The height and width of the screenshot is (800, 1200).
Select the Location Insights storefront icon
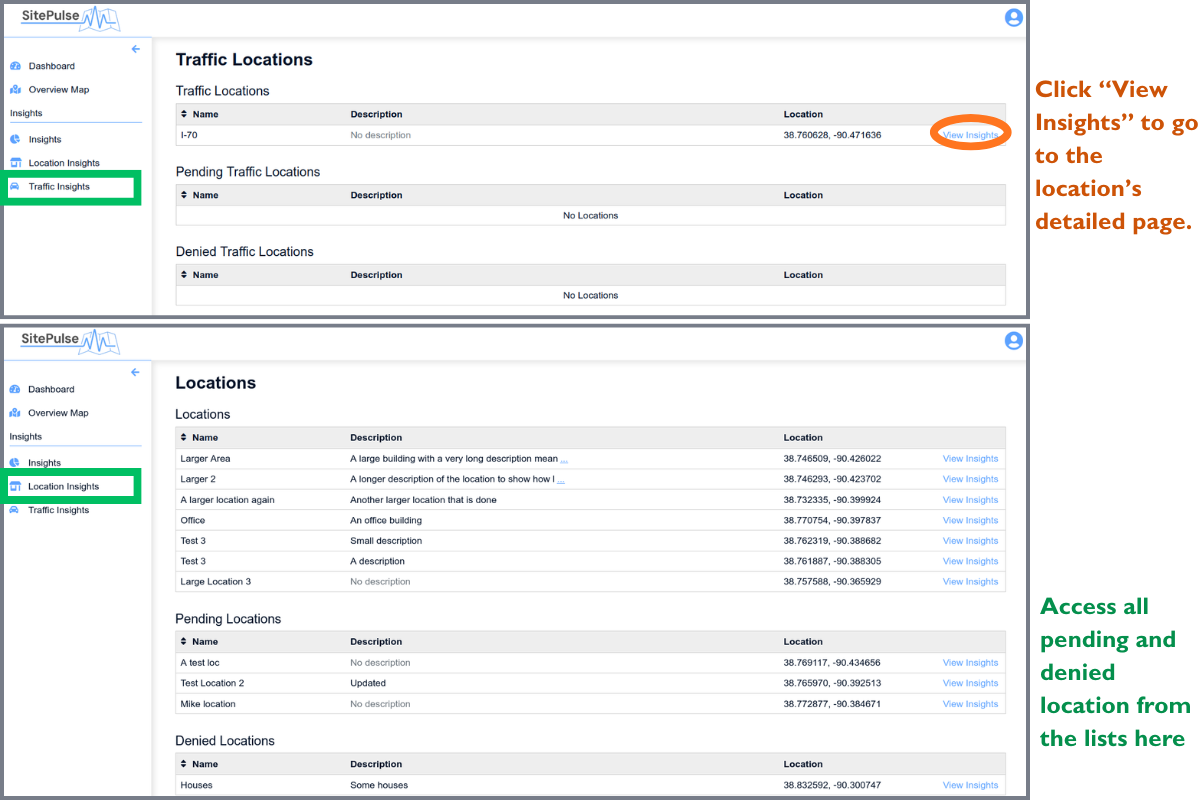[17, 162]
